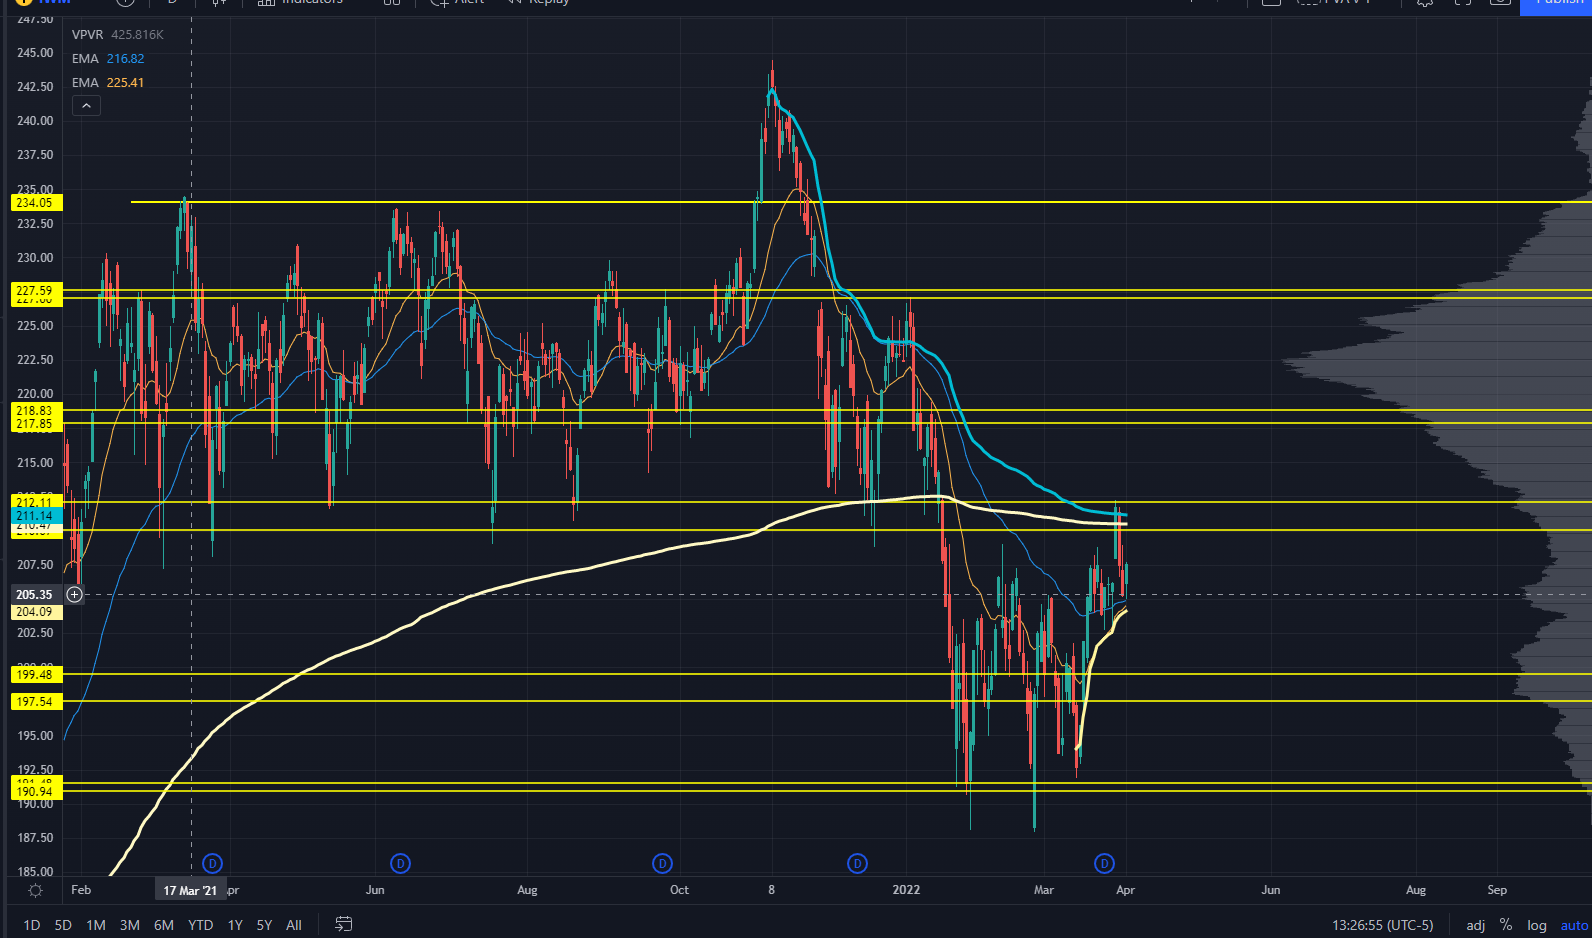Set the range to 6M

coord(164,925)
